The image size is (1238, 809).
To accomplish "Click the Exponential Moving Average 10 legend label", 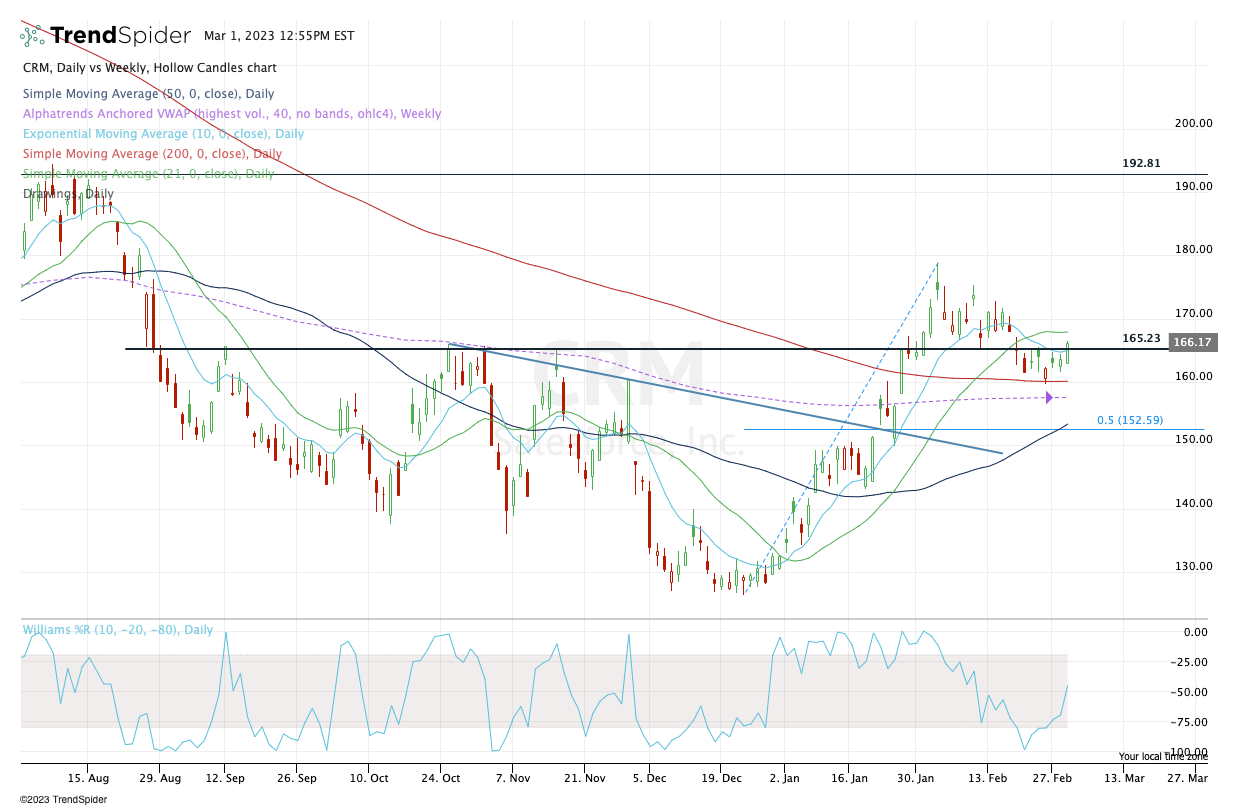I will tap(163, 134).
